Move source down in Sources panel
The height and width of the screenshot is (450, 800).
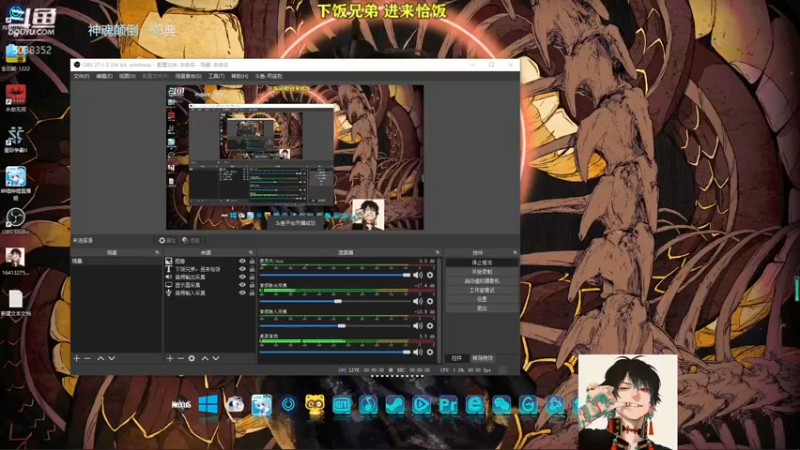coord(216,358)
